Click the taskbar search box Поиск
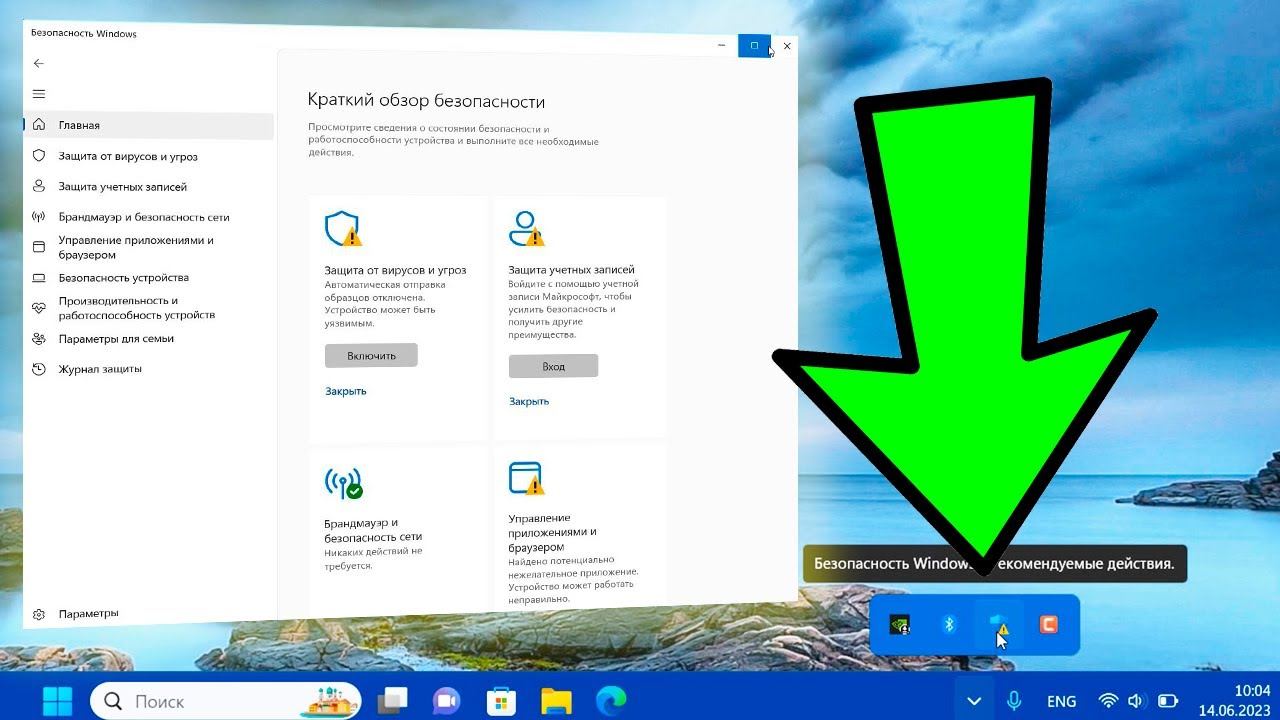1280x720 pixels. click(x=225, y=701)
